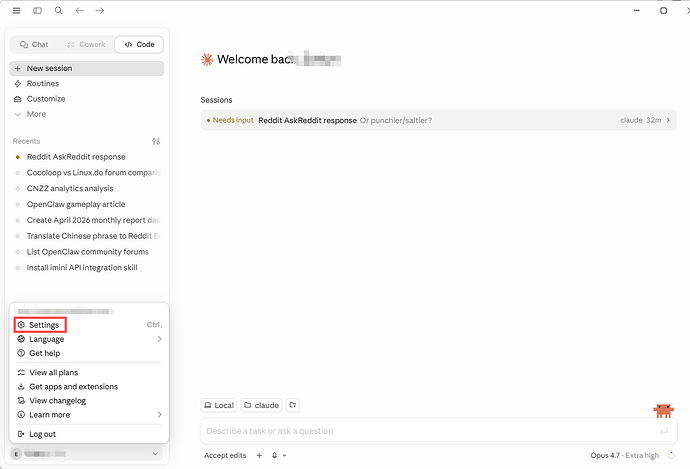Image resolution: width=690 pixels, height=469 pixels.
Task: Click the add-folder icon beside claude
Action: coord(293,405)
